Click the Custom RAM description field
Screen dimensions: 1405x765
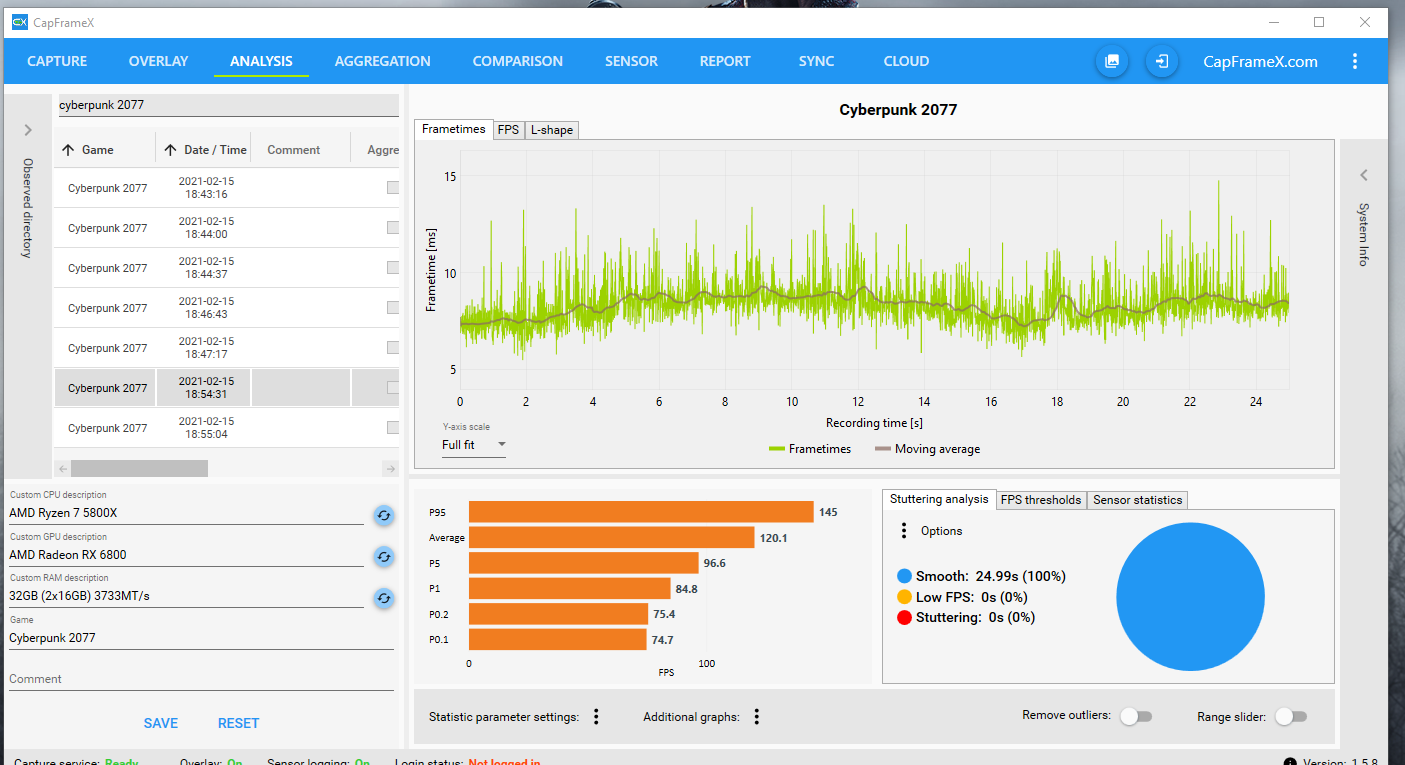point(186,596)
